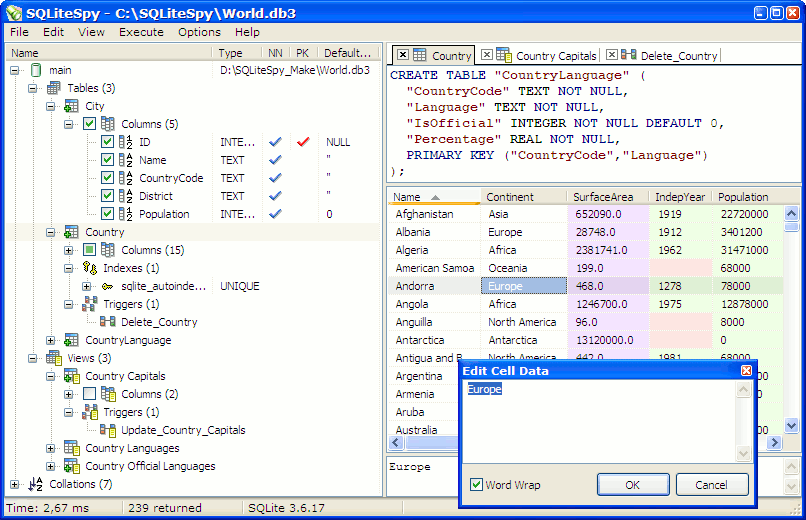
Task: Click the Delete_Country trigger icon
Action: point(108,322)
